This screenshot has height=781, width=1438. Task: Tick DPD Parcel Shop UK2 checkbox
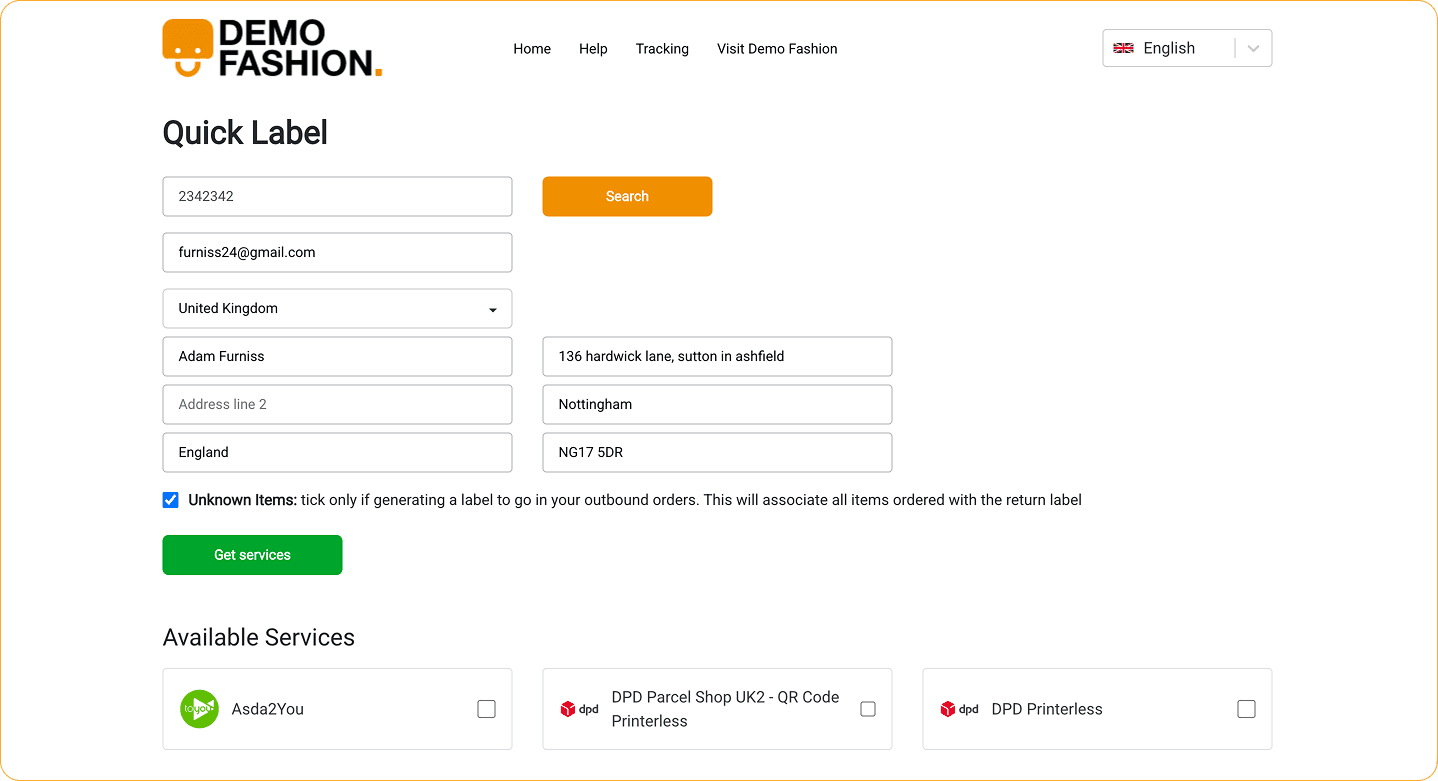pos(868,709)
